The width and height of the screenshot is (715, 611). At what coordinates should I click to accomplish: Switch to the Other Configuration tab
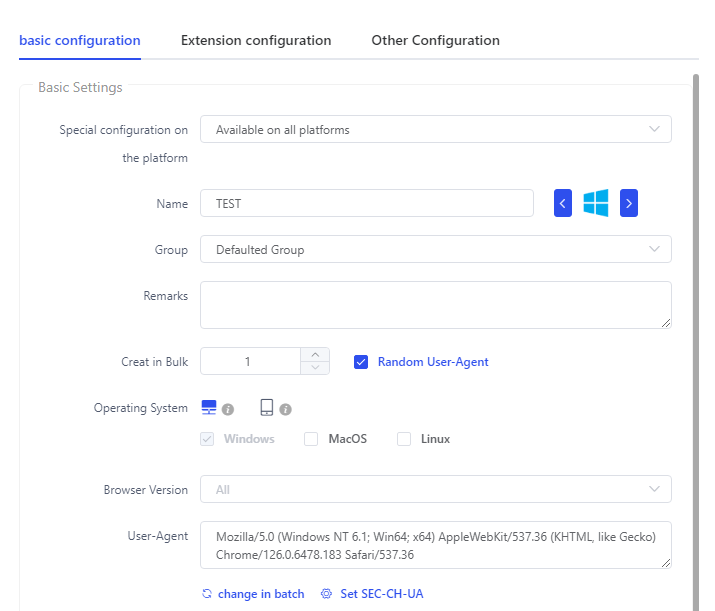[x=435, y=41]
